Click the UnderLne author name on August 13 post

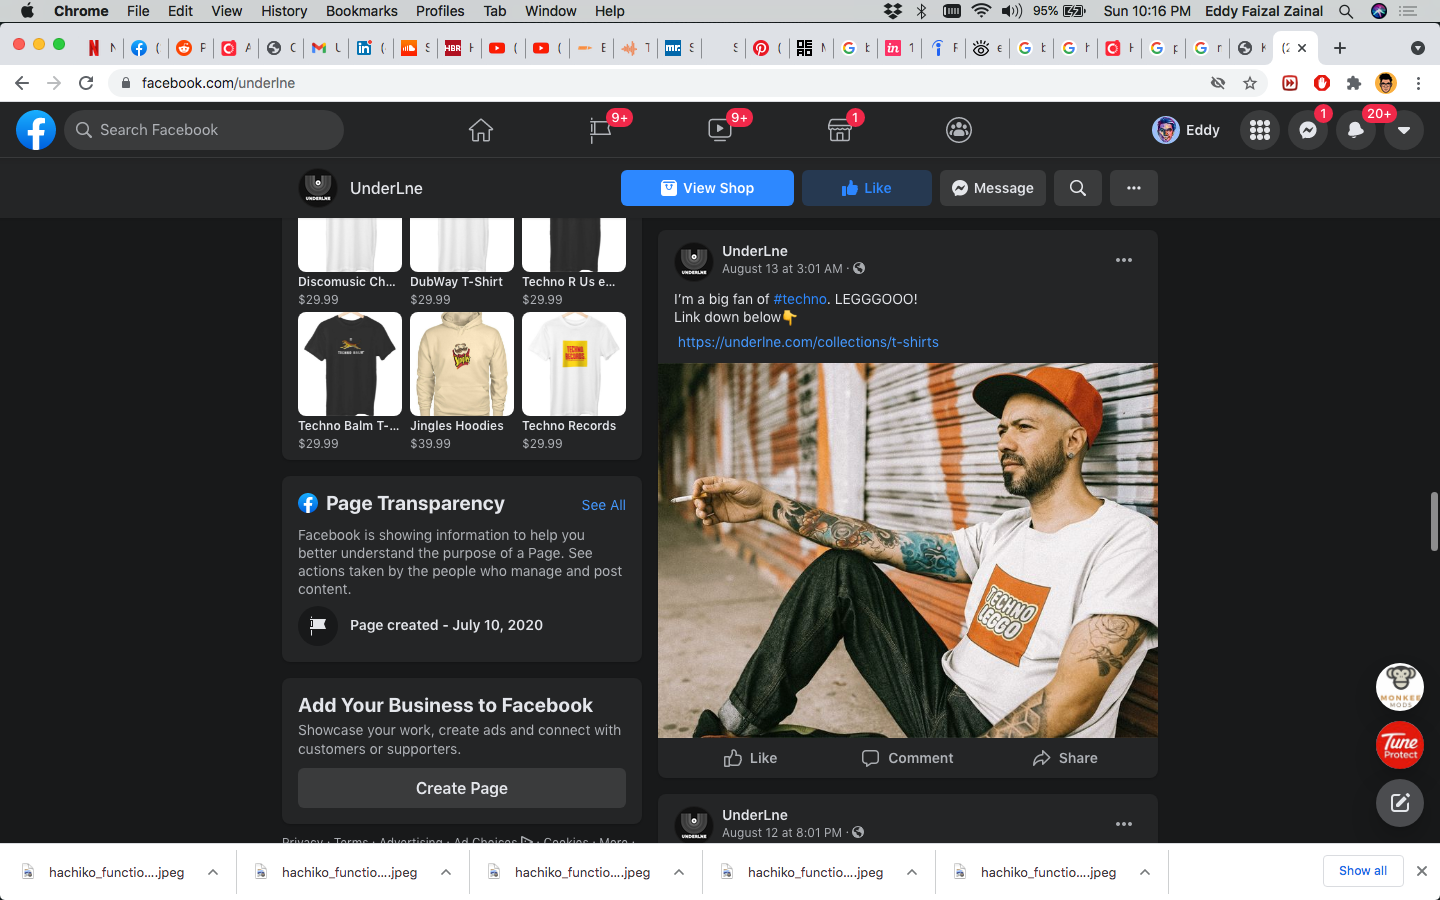pos(755,251)
